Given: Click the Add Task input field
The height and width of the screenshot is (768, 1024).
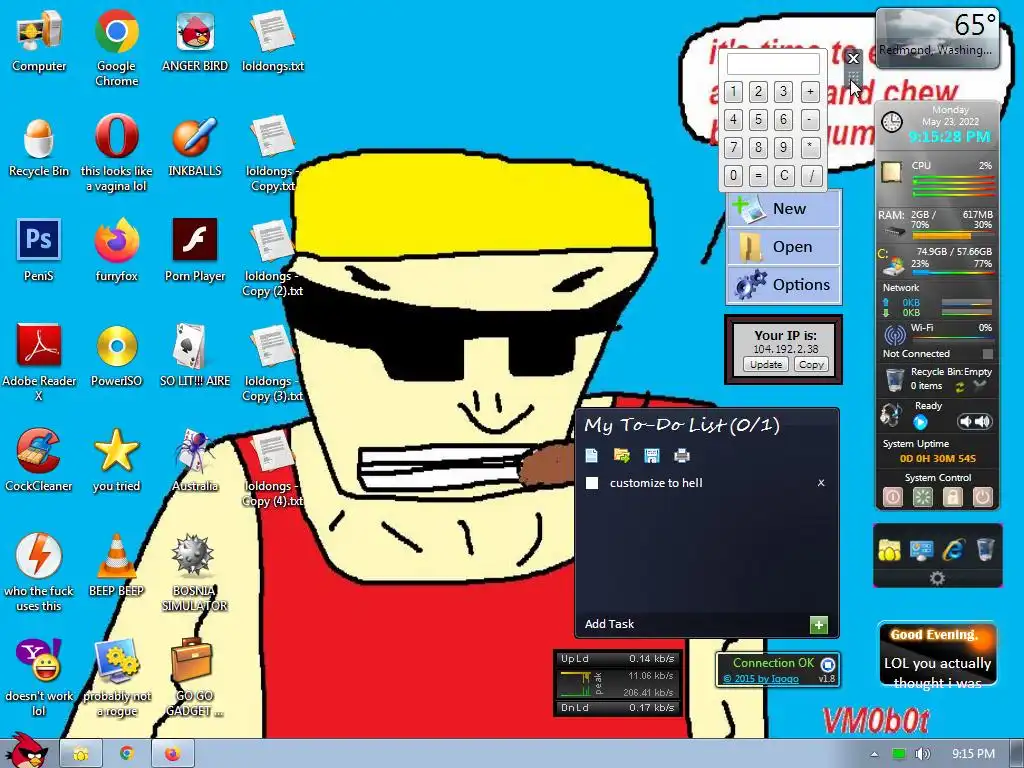Looking at the screenshot, I should (x=694, y=624).
